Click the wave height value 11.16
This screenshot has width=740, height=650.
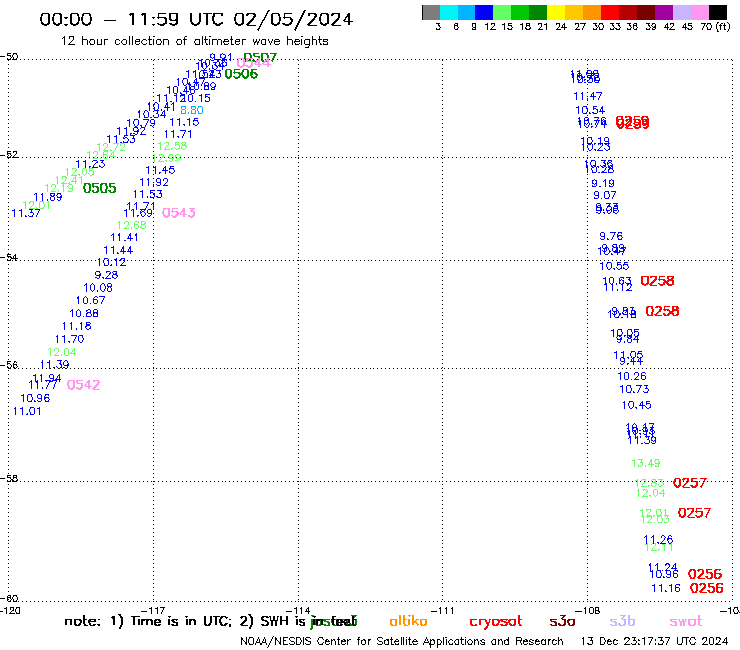pos(666,588)
